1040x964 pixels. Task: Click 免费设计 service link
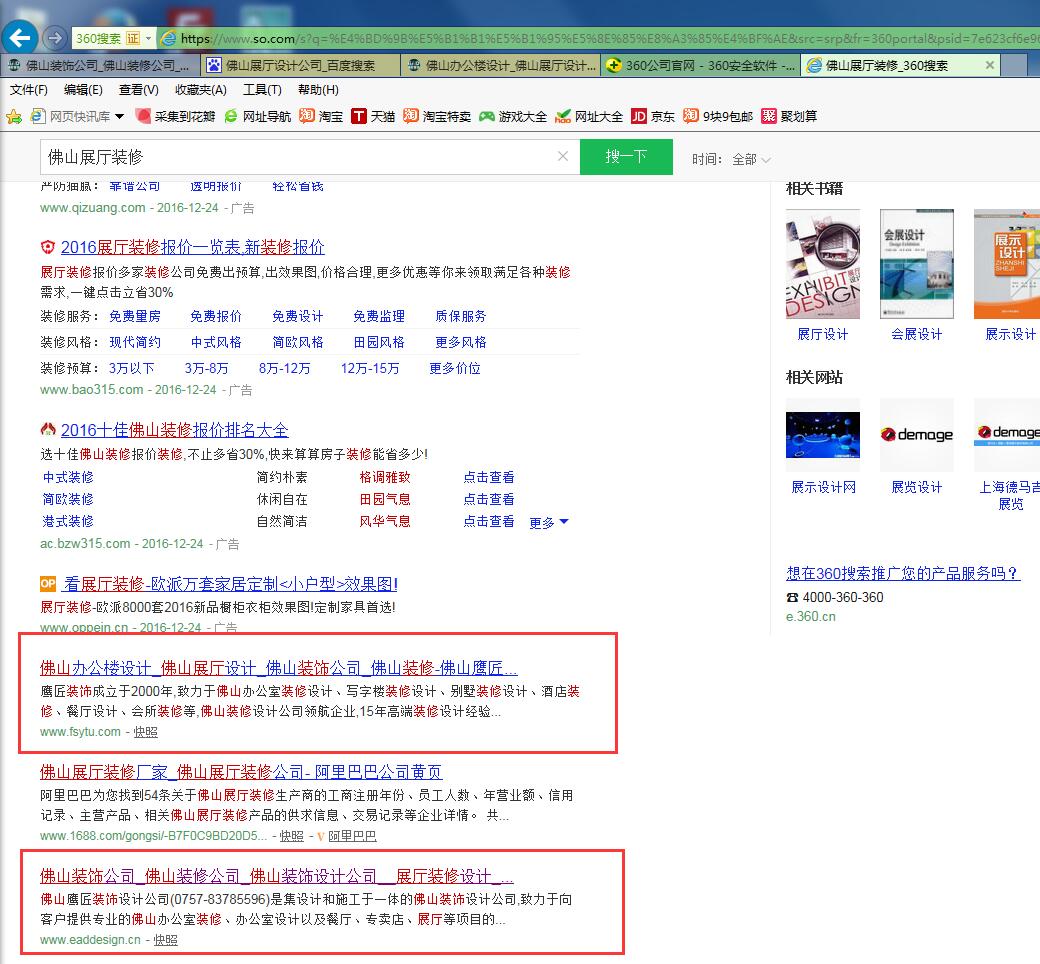pyautogui.click(x=298, y=316)
